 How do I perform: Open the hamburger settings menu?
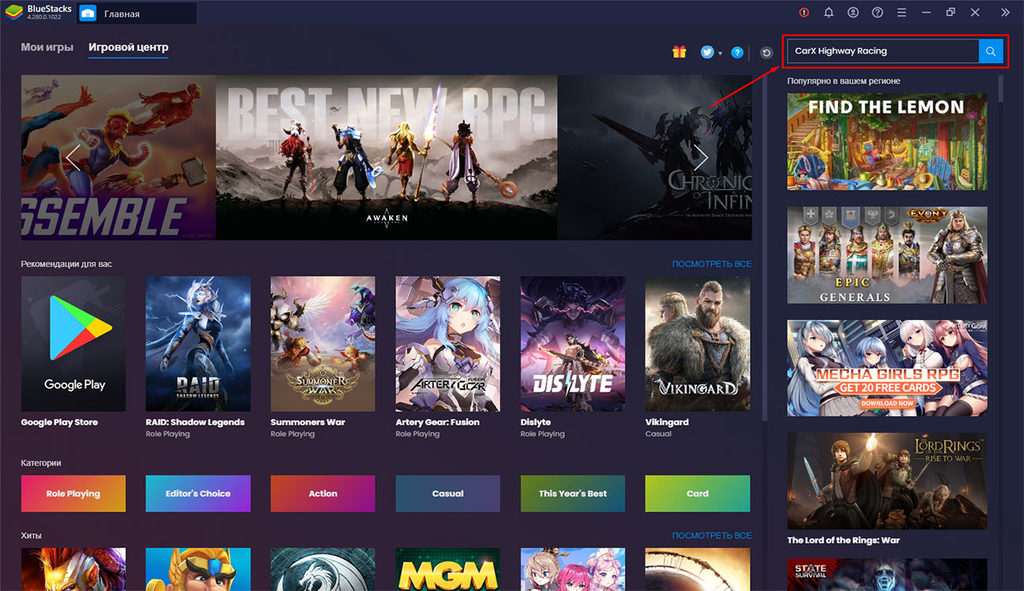pos(901,12)
